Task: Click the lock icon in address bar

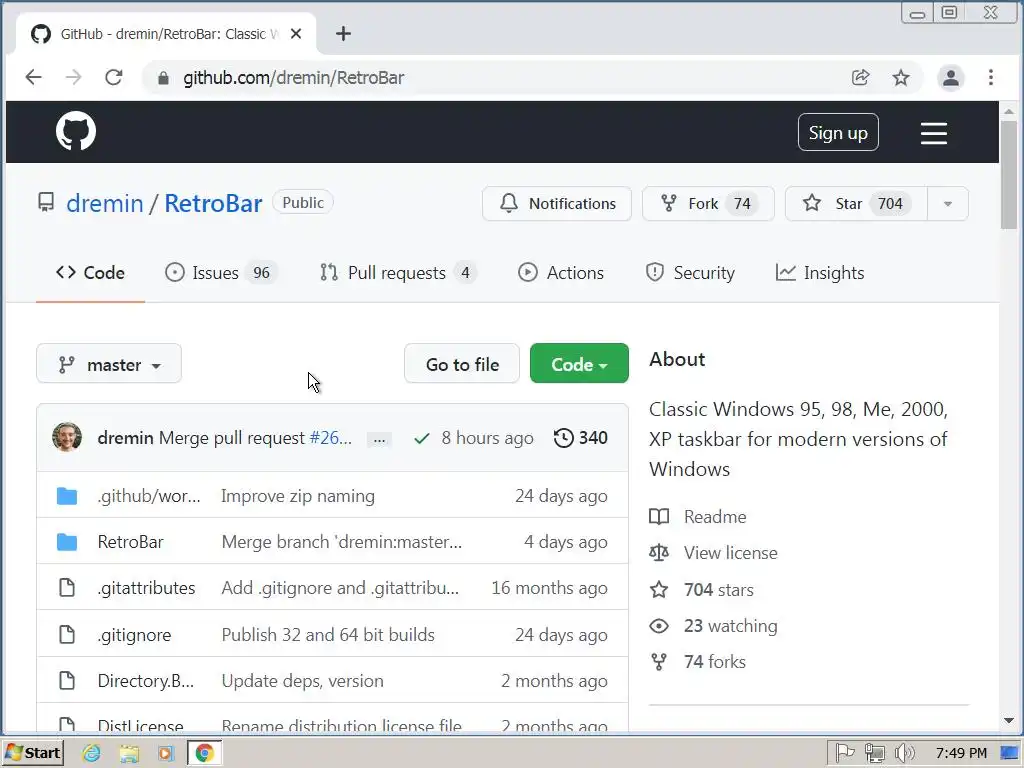Action: 163,78
